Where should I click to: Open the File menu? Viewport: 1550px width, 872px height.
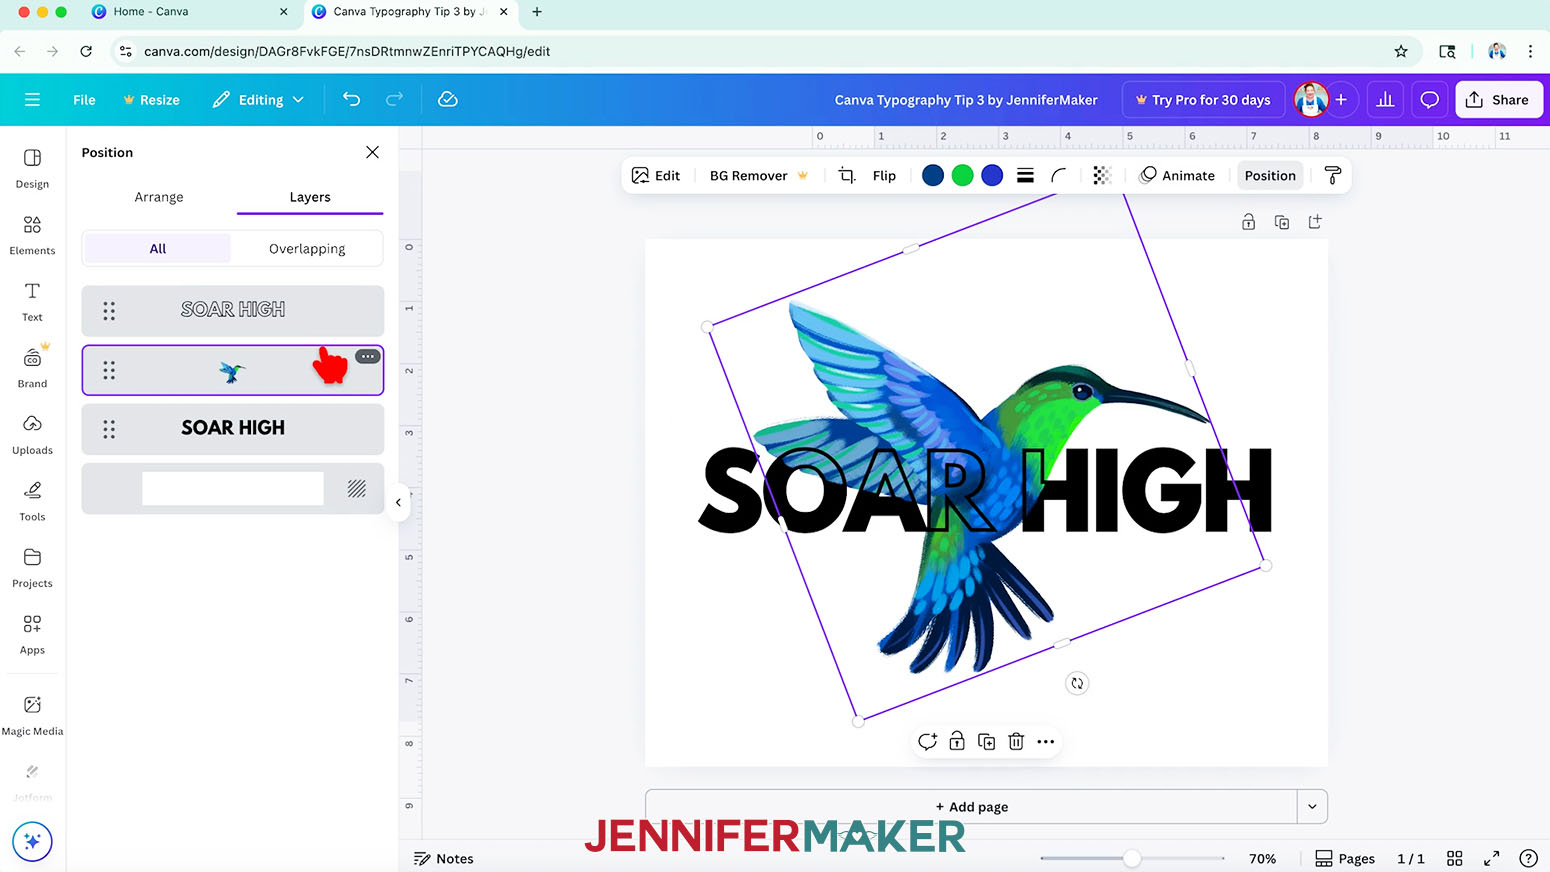click(84, 99)
